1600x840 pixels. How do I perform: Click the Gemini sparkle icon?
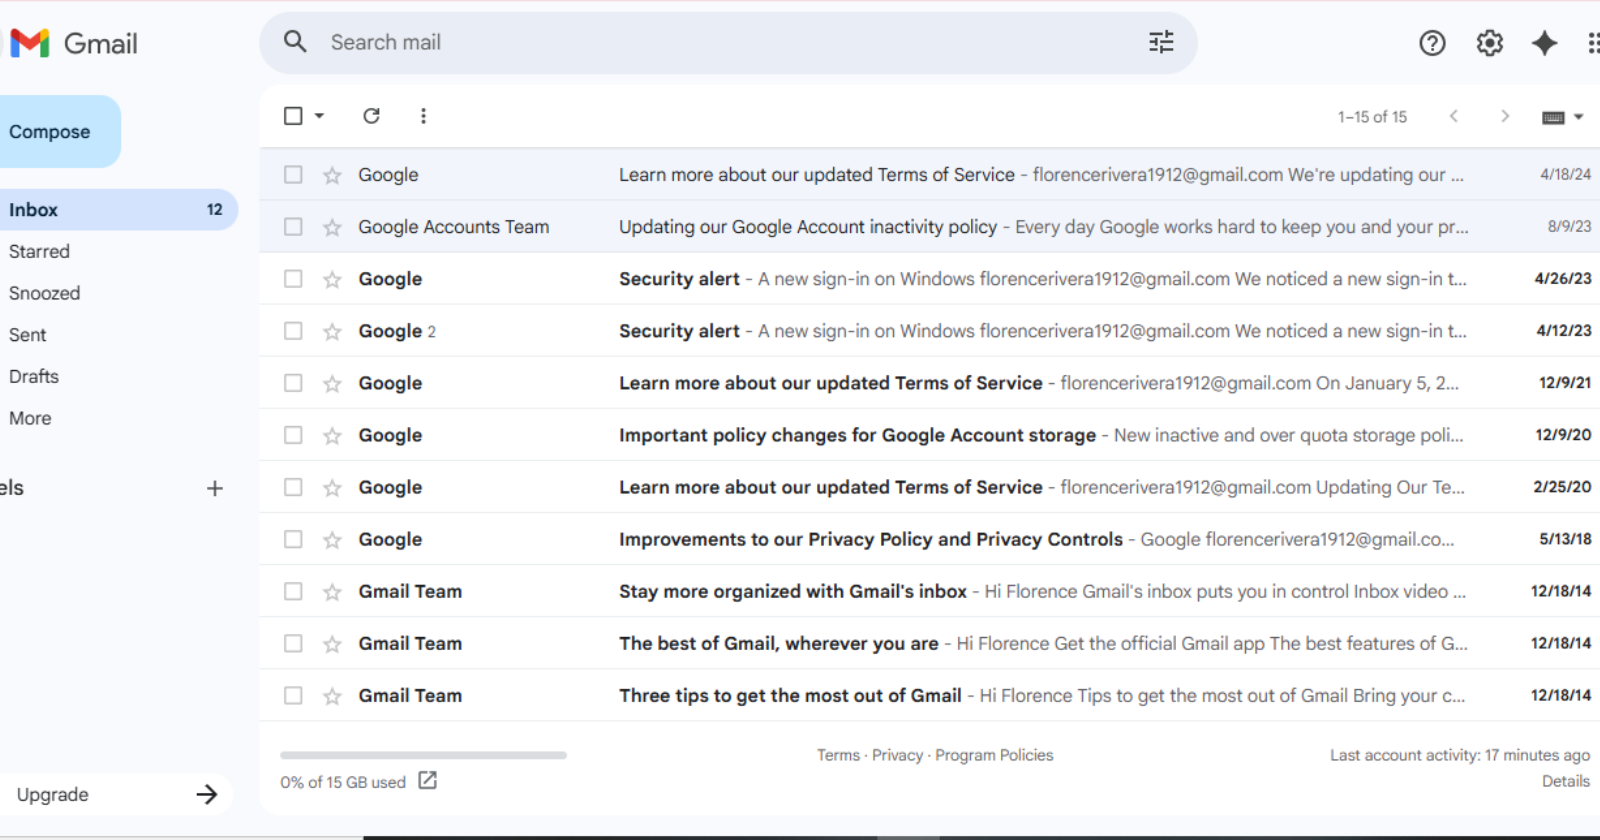pyautogui.click(x=1544, y=43)
